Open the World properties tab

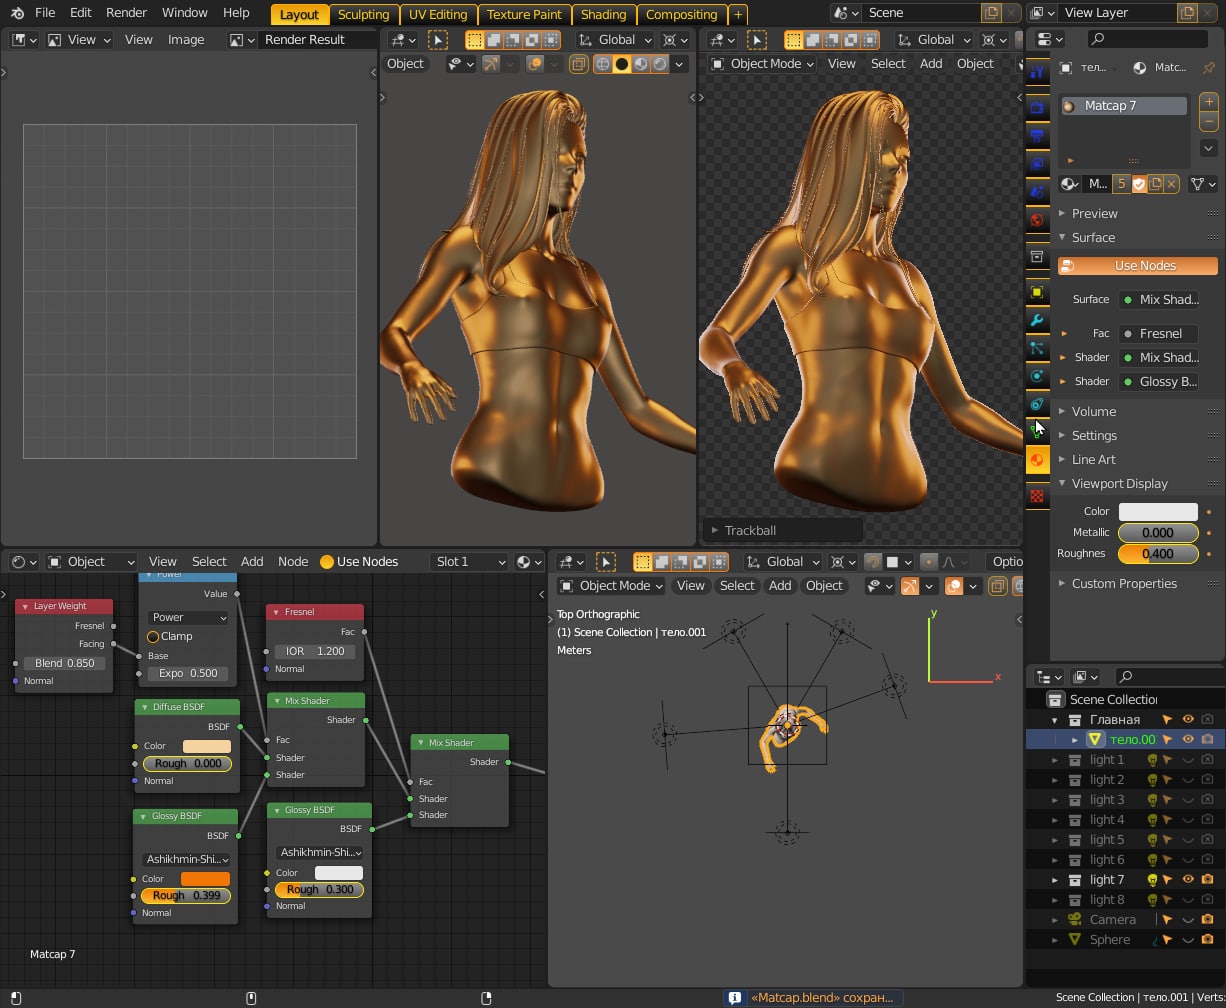point(1037,220)
